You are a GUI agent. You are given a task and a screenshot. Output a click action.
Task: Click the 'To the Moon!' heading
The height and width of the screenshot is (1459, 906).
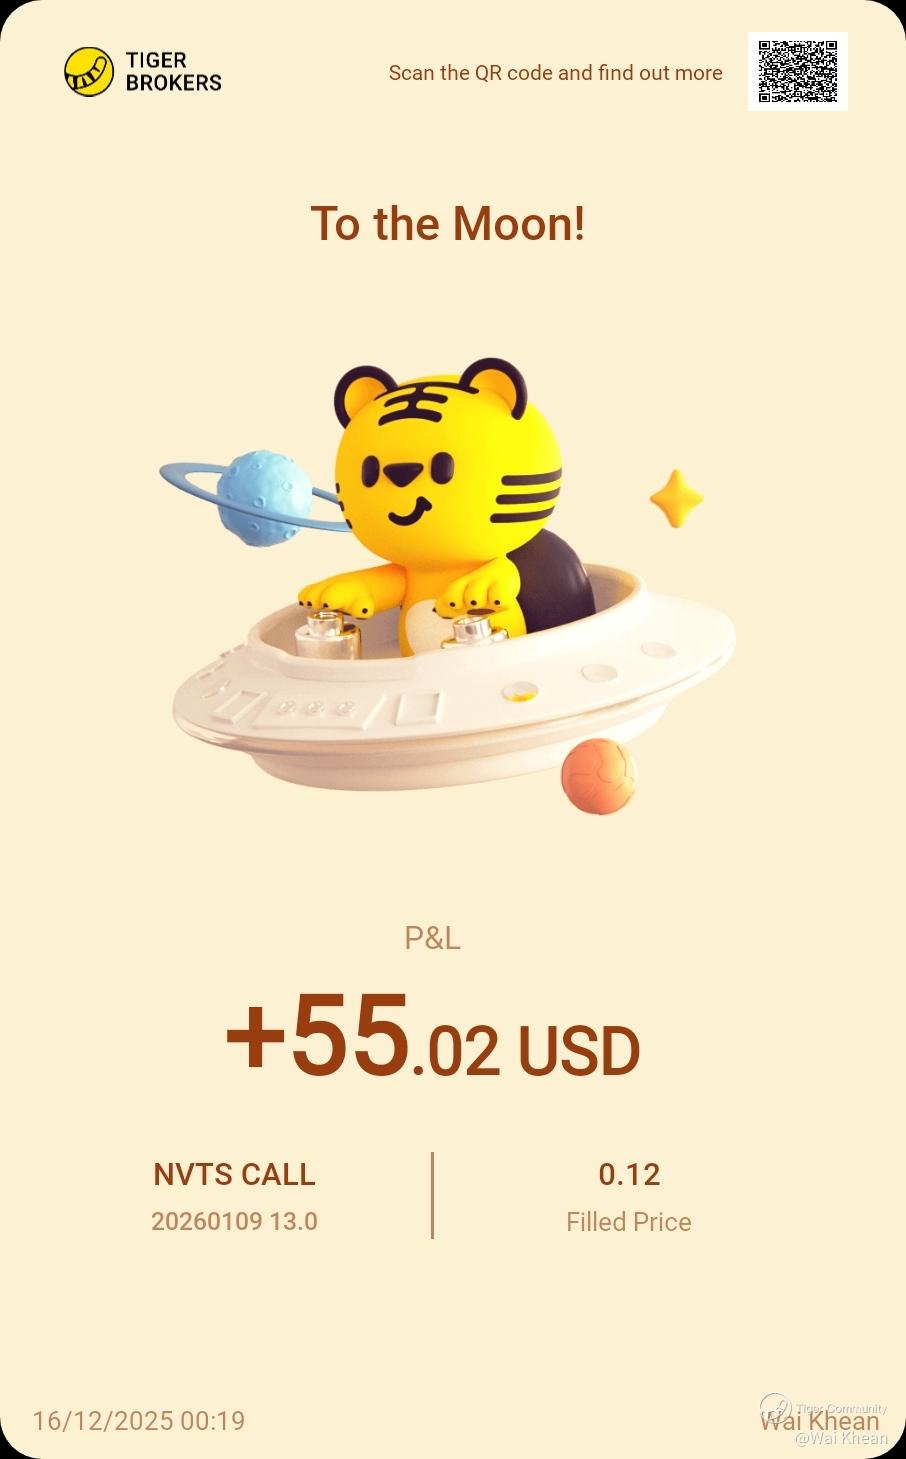coord(448,223)
